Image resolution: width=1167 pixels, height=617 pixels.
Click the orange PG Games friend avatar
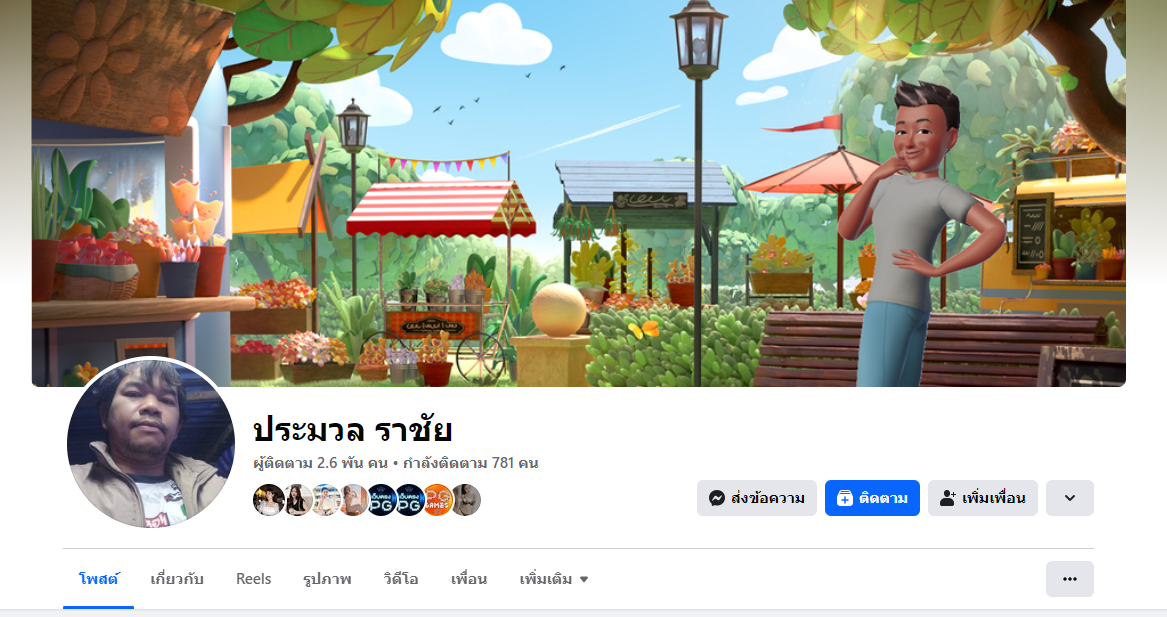pos(438,500)
